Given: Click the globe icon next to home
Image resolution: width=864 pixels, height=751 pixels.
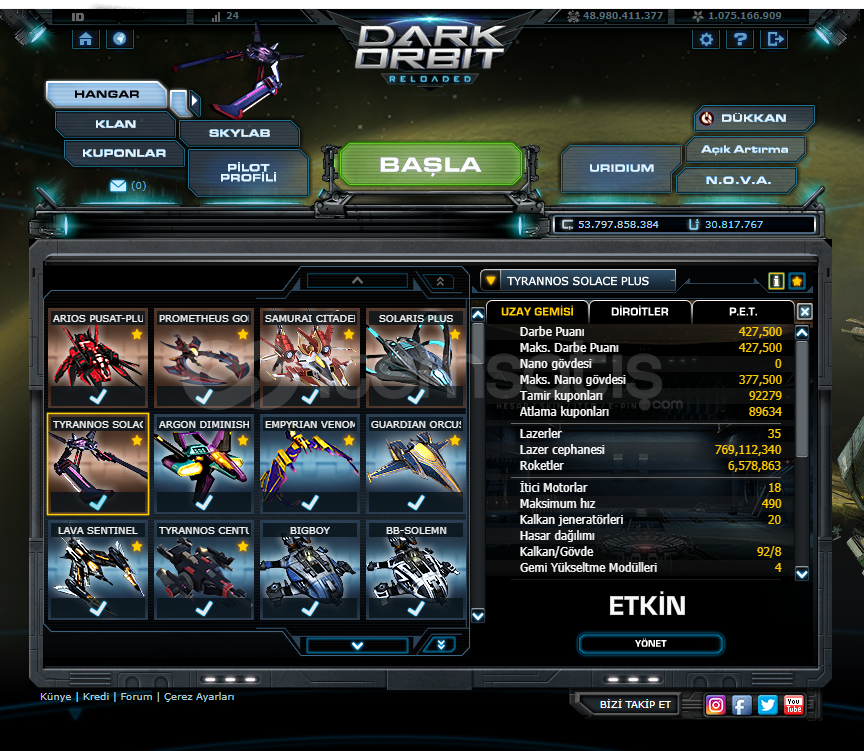Looking at the screenshot, I should point(120,39).
